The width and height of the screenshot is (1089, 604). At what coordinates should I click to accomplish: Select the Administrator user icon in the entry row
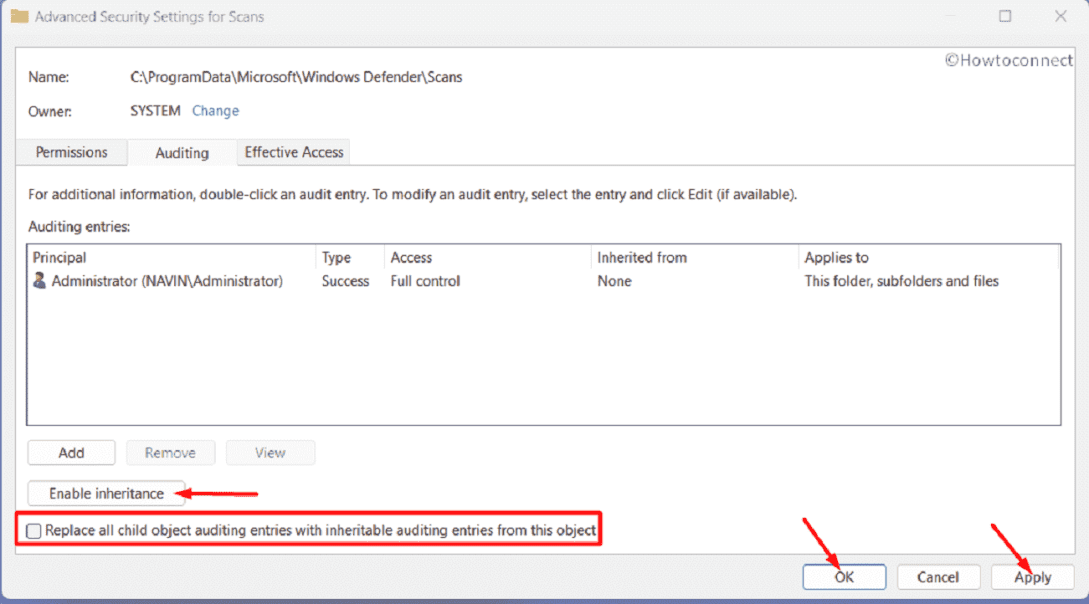click(39, 280)
